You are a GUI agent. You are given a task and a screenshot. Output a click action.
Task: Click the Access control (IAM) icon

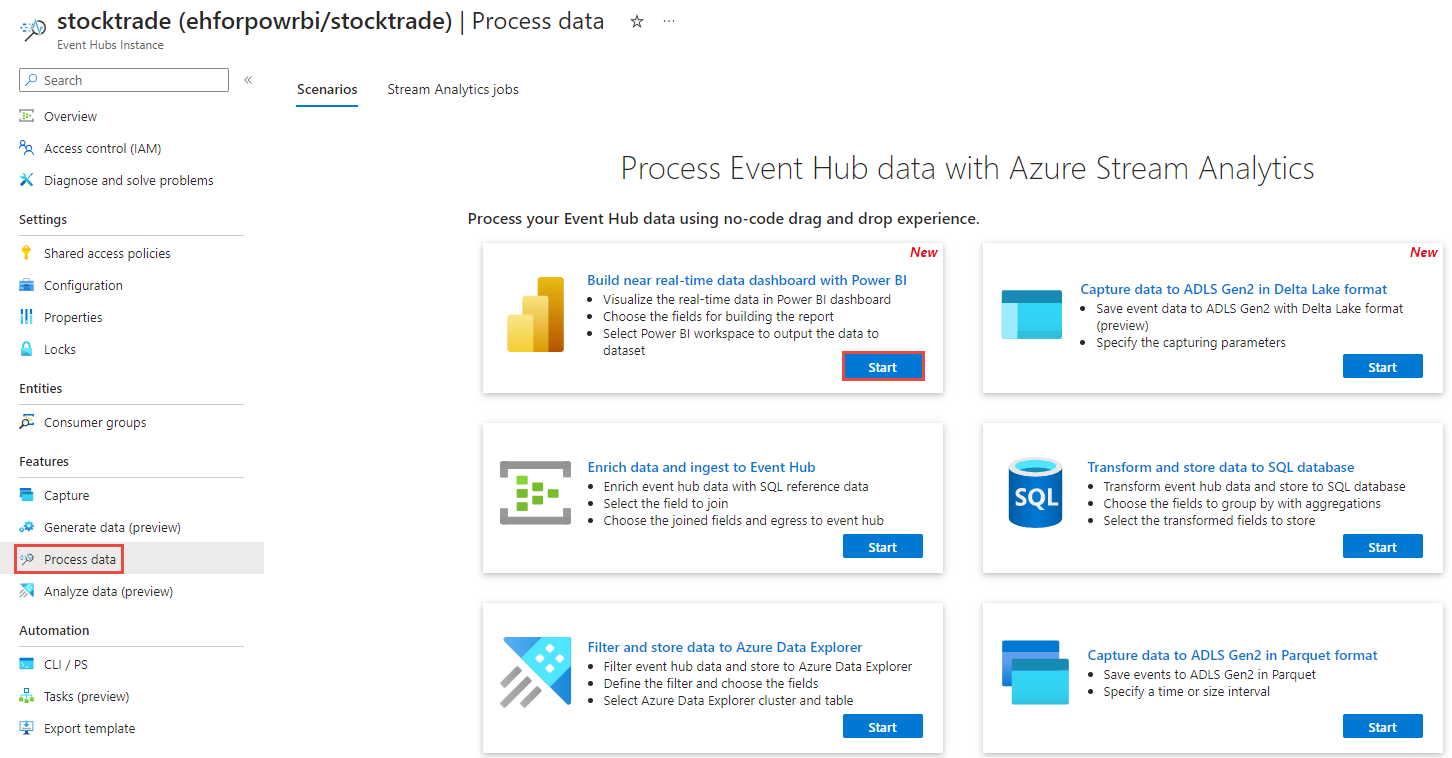[x=27, y=148]
